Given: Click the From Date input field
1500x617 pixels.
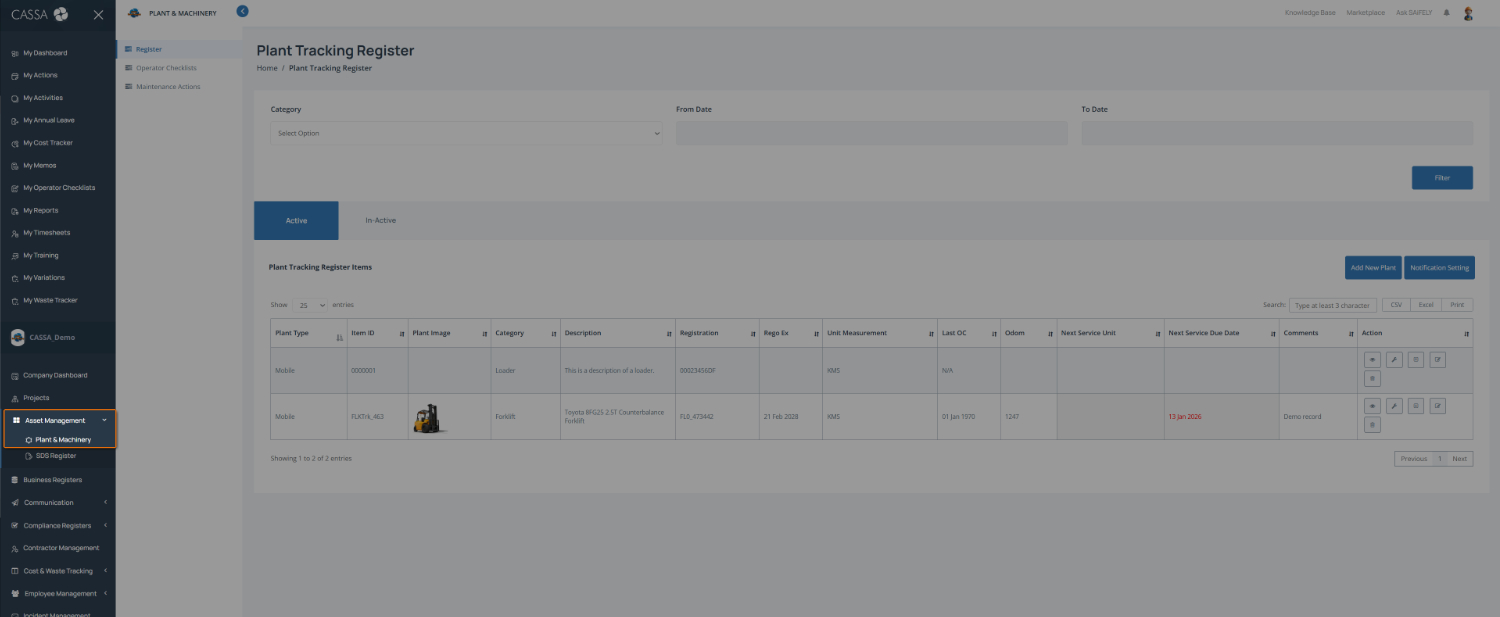Looking at the screenshot, I should click(871, 133).
